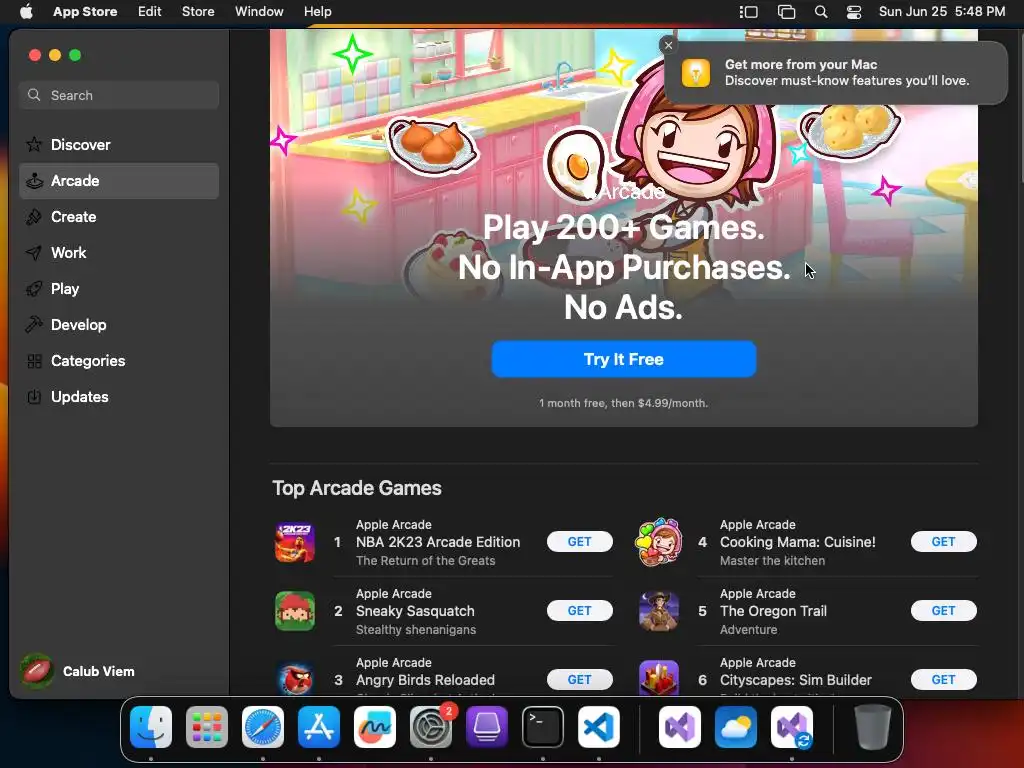Click the Calub Viem account name
Viewport: 1024px width, 768px height.
click(99, 671)
